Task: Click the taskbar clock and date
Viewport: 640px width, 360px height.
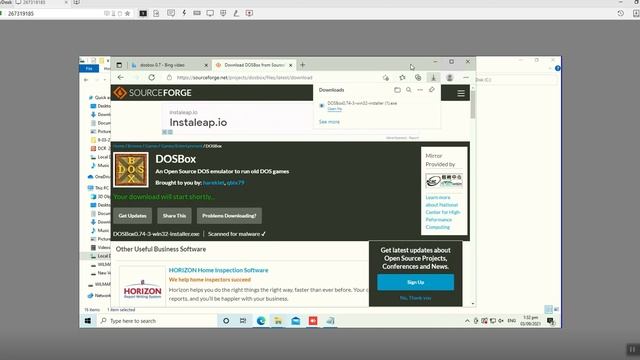Action: pos(530,321)
